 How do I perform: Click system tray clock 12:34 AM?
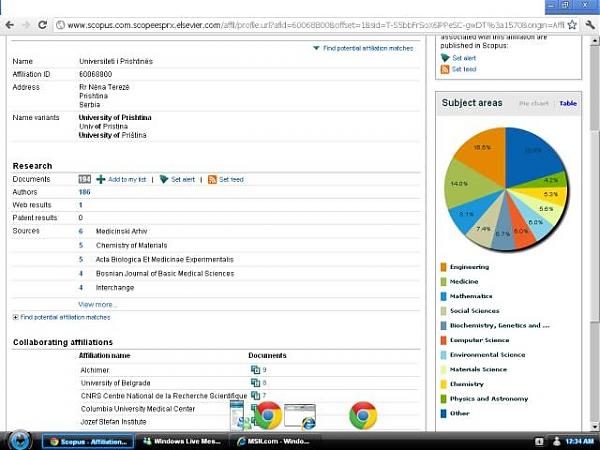click(579, 442)
